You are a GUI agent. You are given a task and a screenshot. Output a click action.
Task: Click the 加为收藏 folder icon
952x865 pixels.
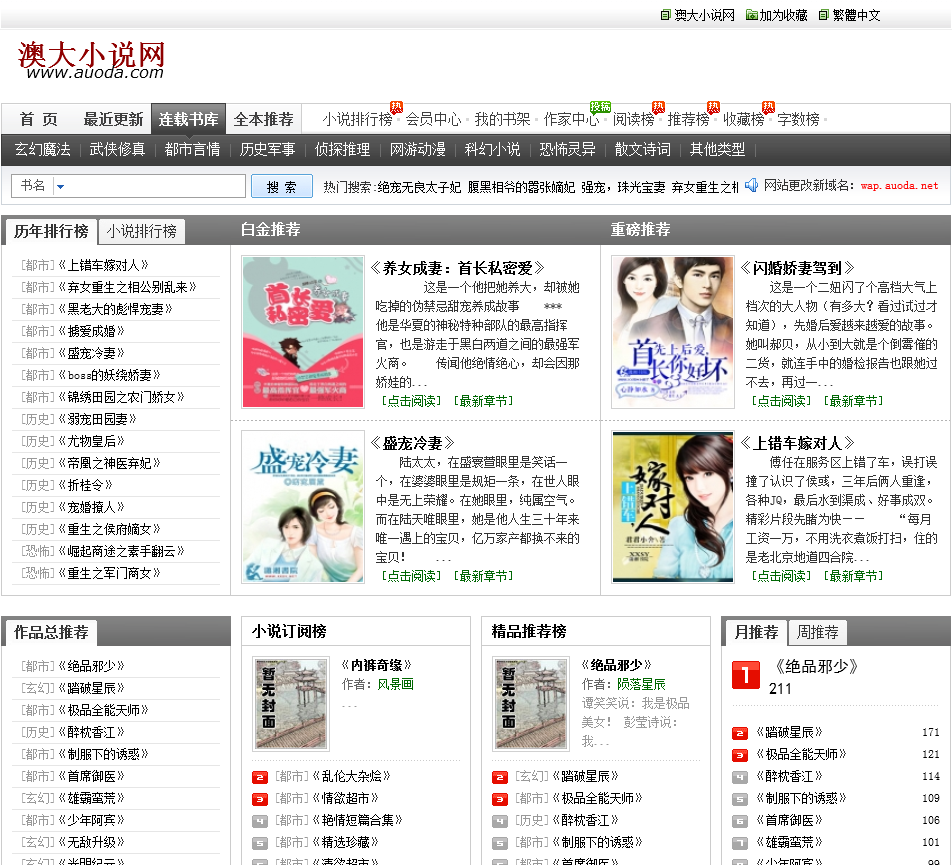click(x=752, y=15)
